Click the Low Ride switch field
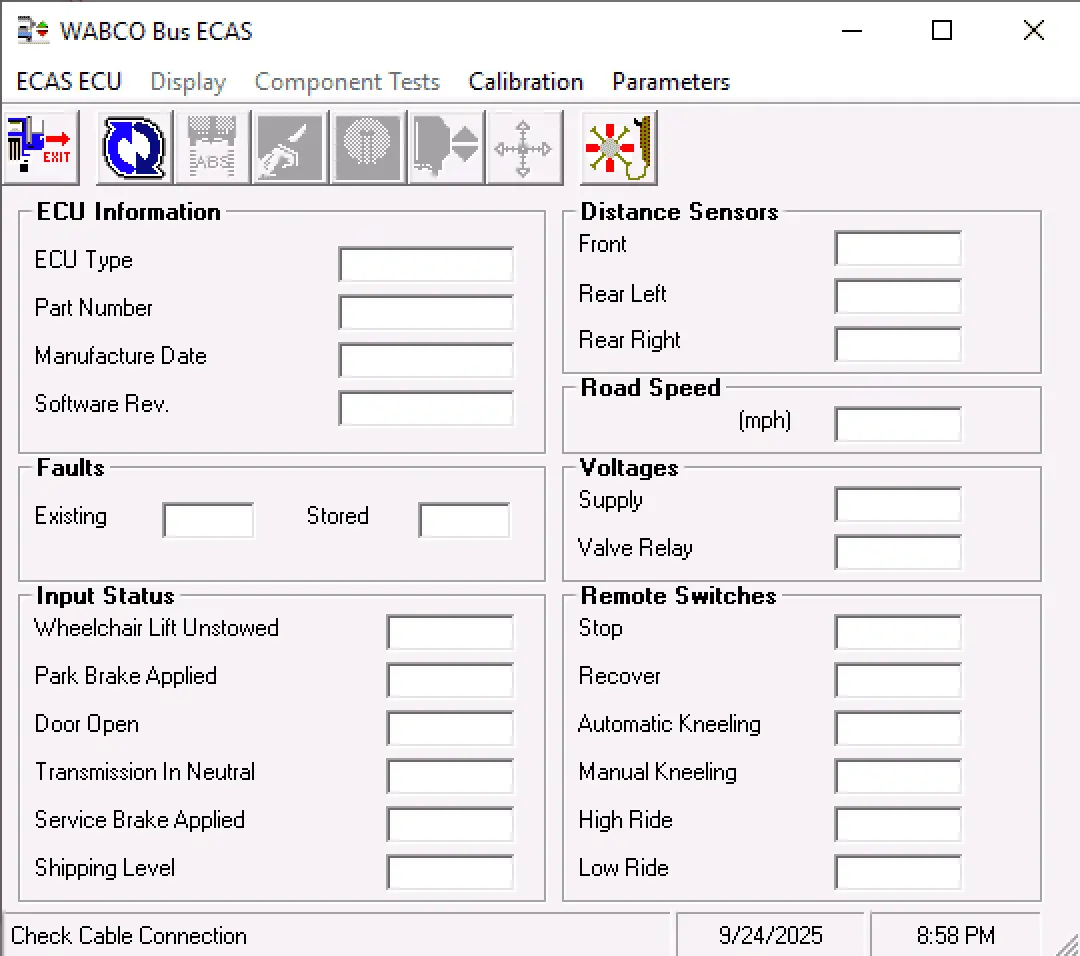This screenshot has height=956, width=1080. tap(898, 872)
